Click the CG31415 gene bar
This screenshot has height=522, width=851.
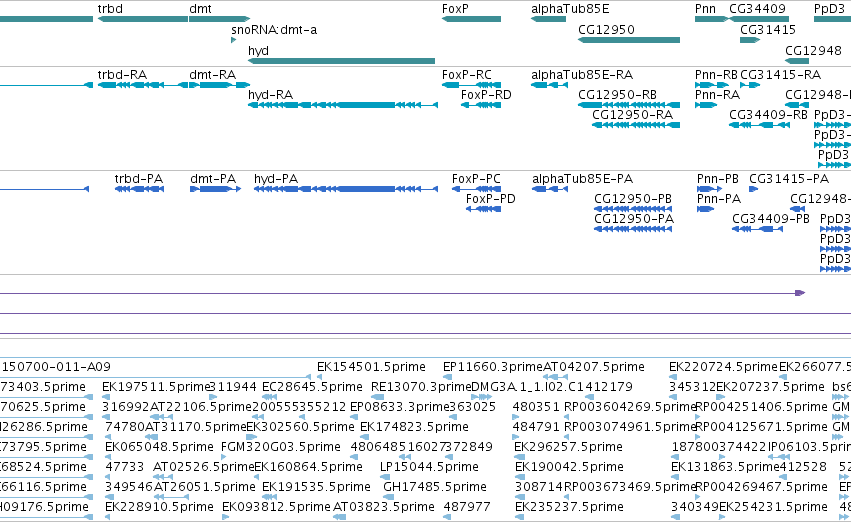750,40
